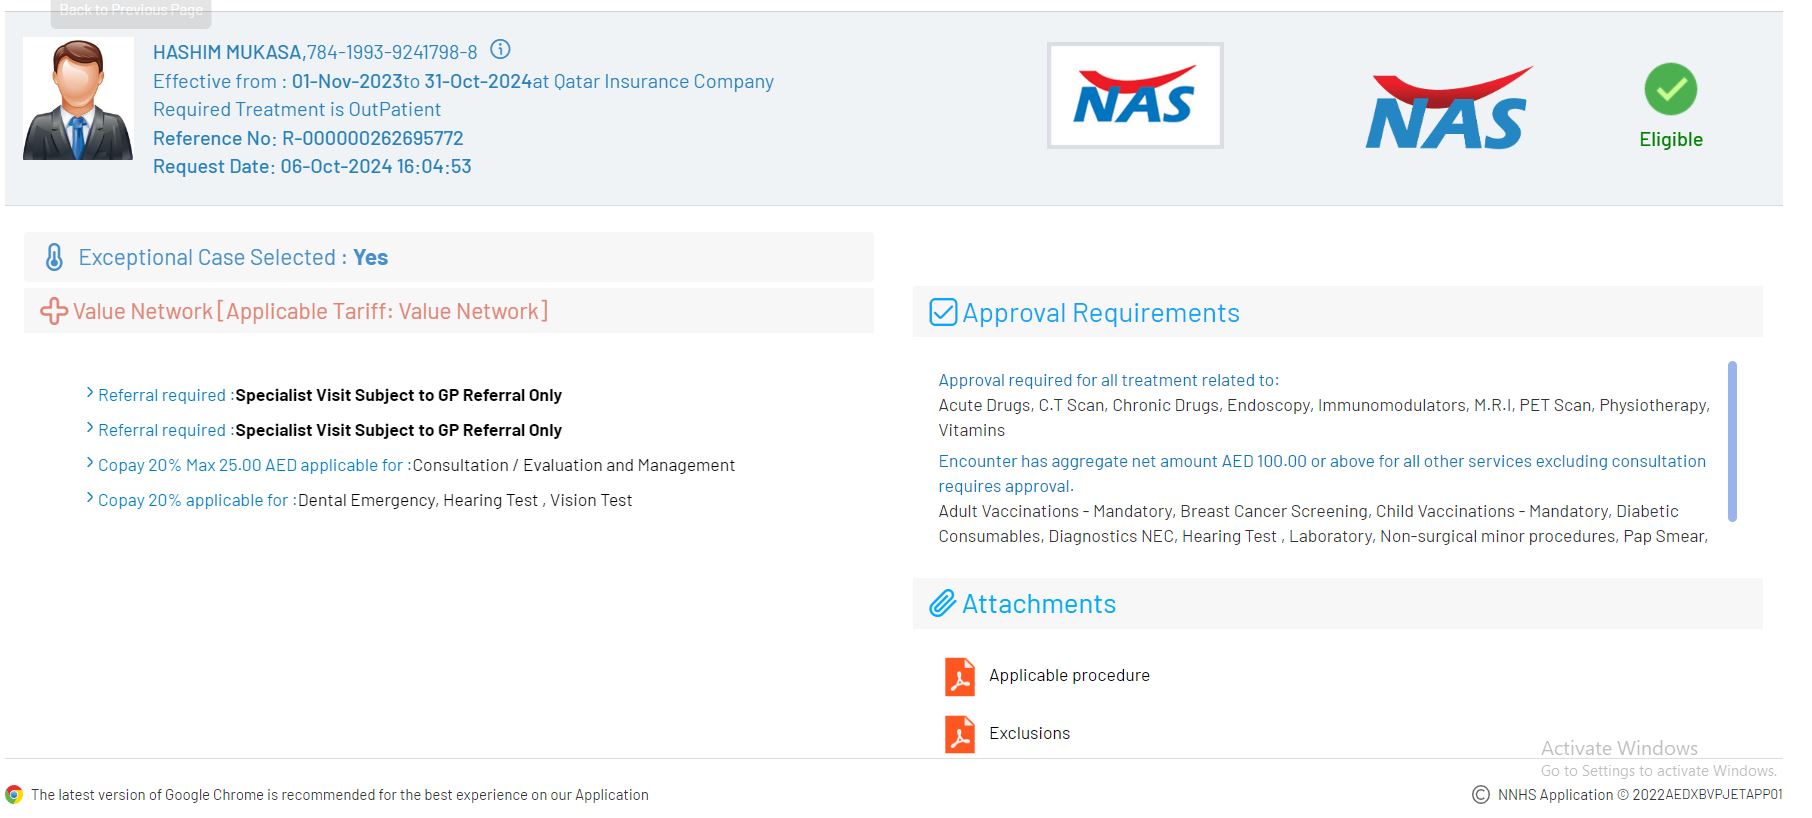1812x818 pixels.
Task: Click the paperclip icon beside Attachments
Action: [942, 604]
